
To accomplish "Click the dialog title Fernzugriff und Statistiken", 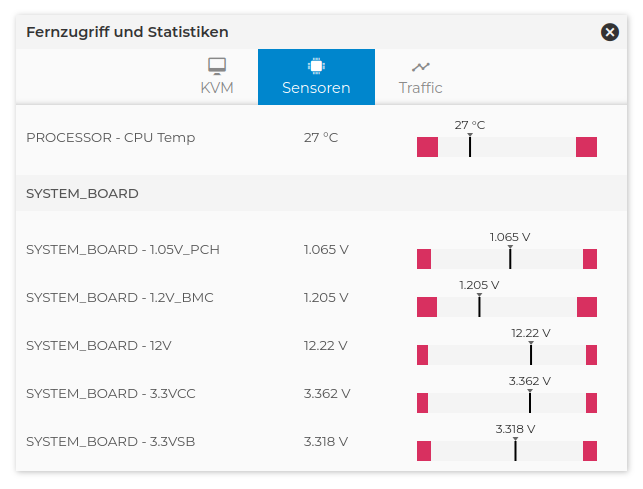I will (x=127, y=32).
